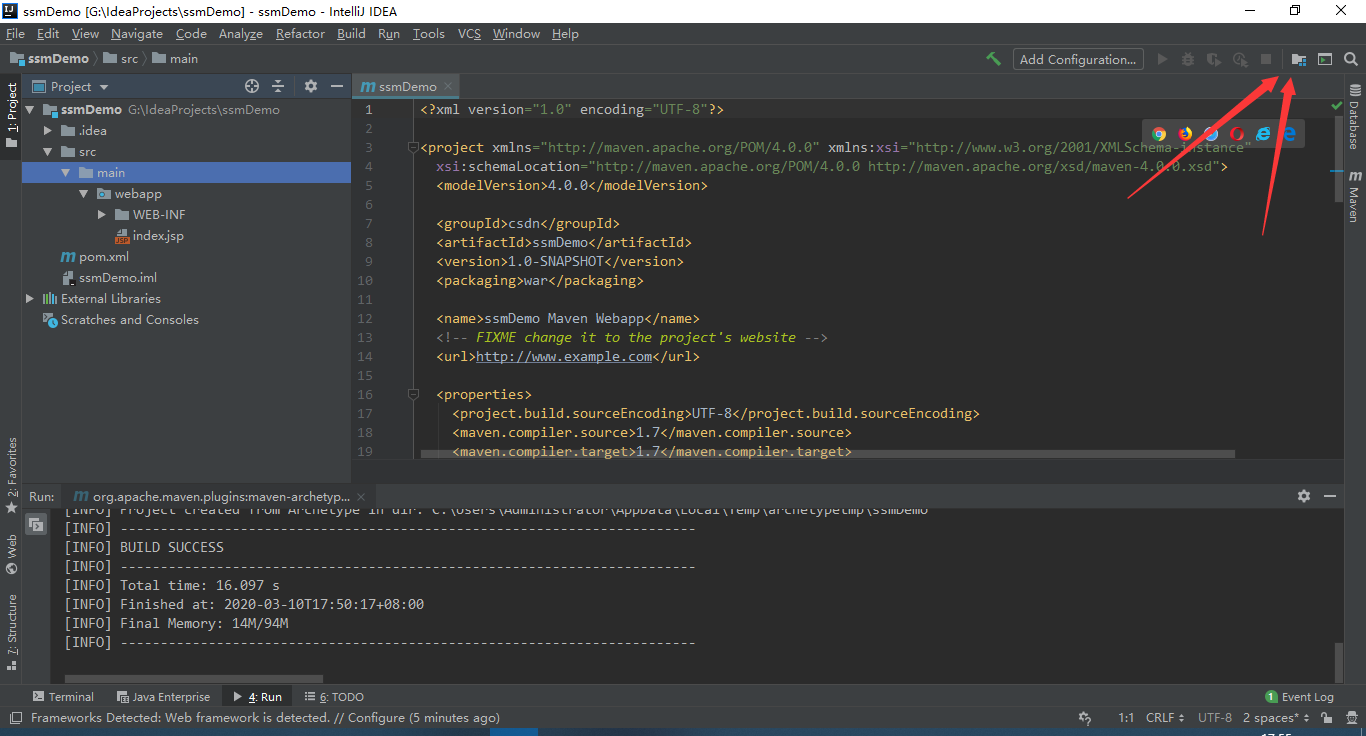The image size is (1366, 736).
Task: Open Project Structure via folder icon
Action: 1299,59
